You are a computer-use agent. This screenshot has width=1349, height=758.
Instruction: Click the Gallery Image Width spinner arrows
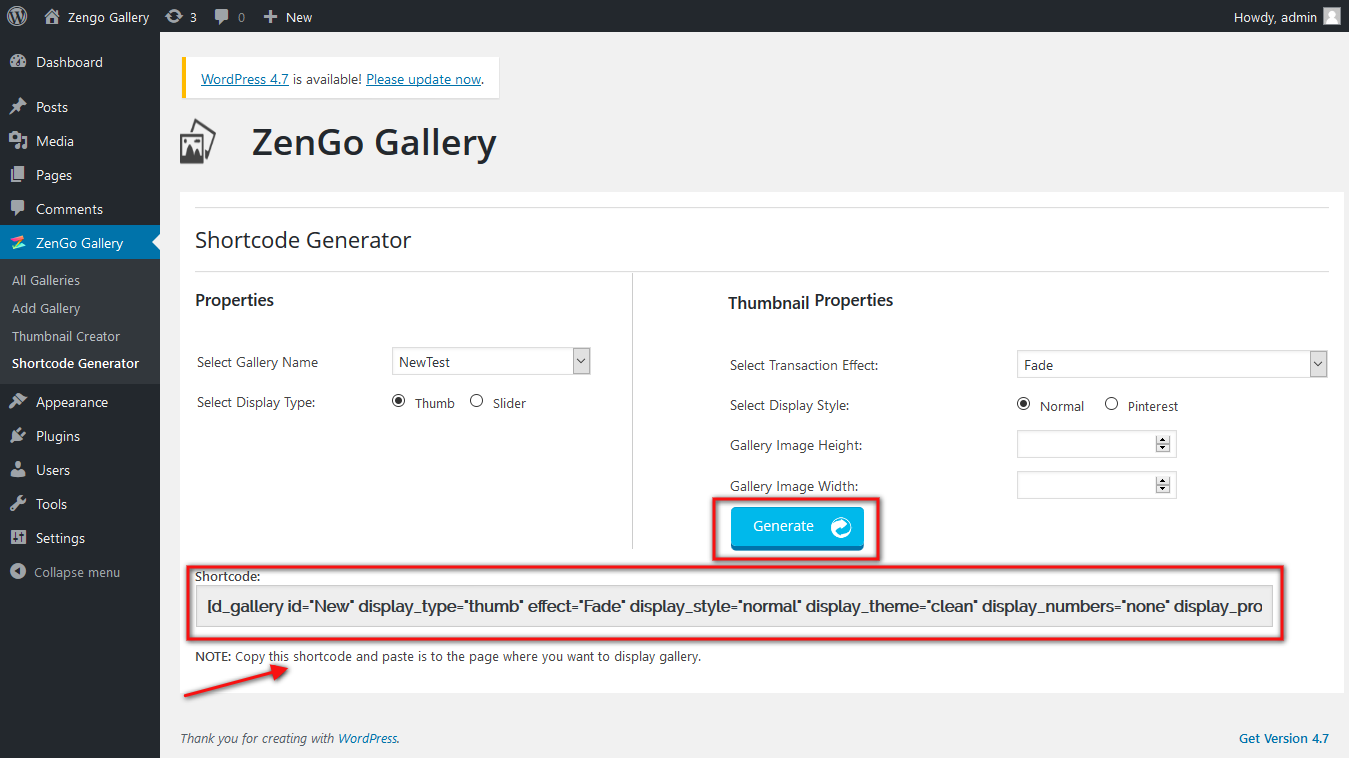[1162, 485]
